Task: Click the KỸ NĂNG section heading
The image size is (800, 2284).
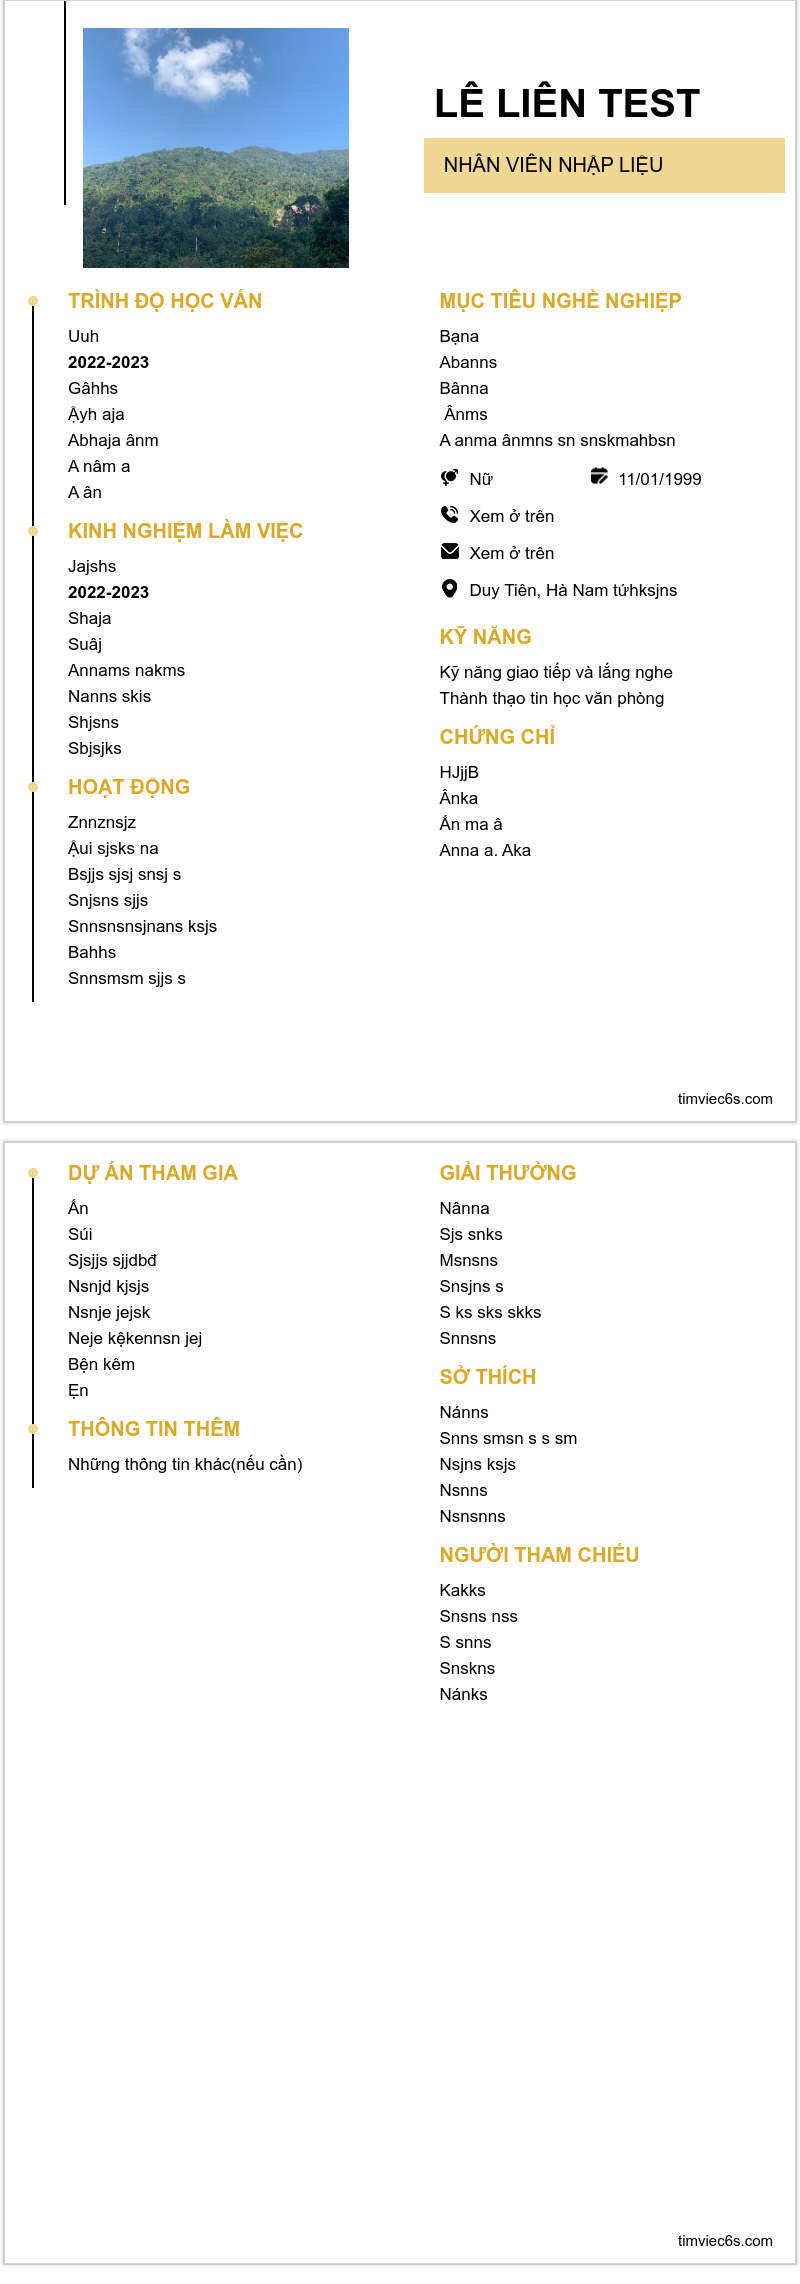Action: point(485,637)
